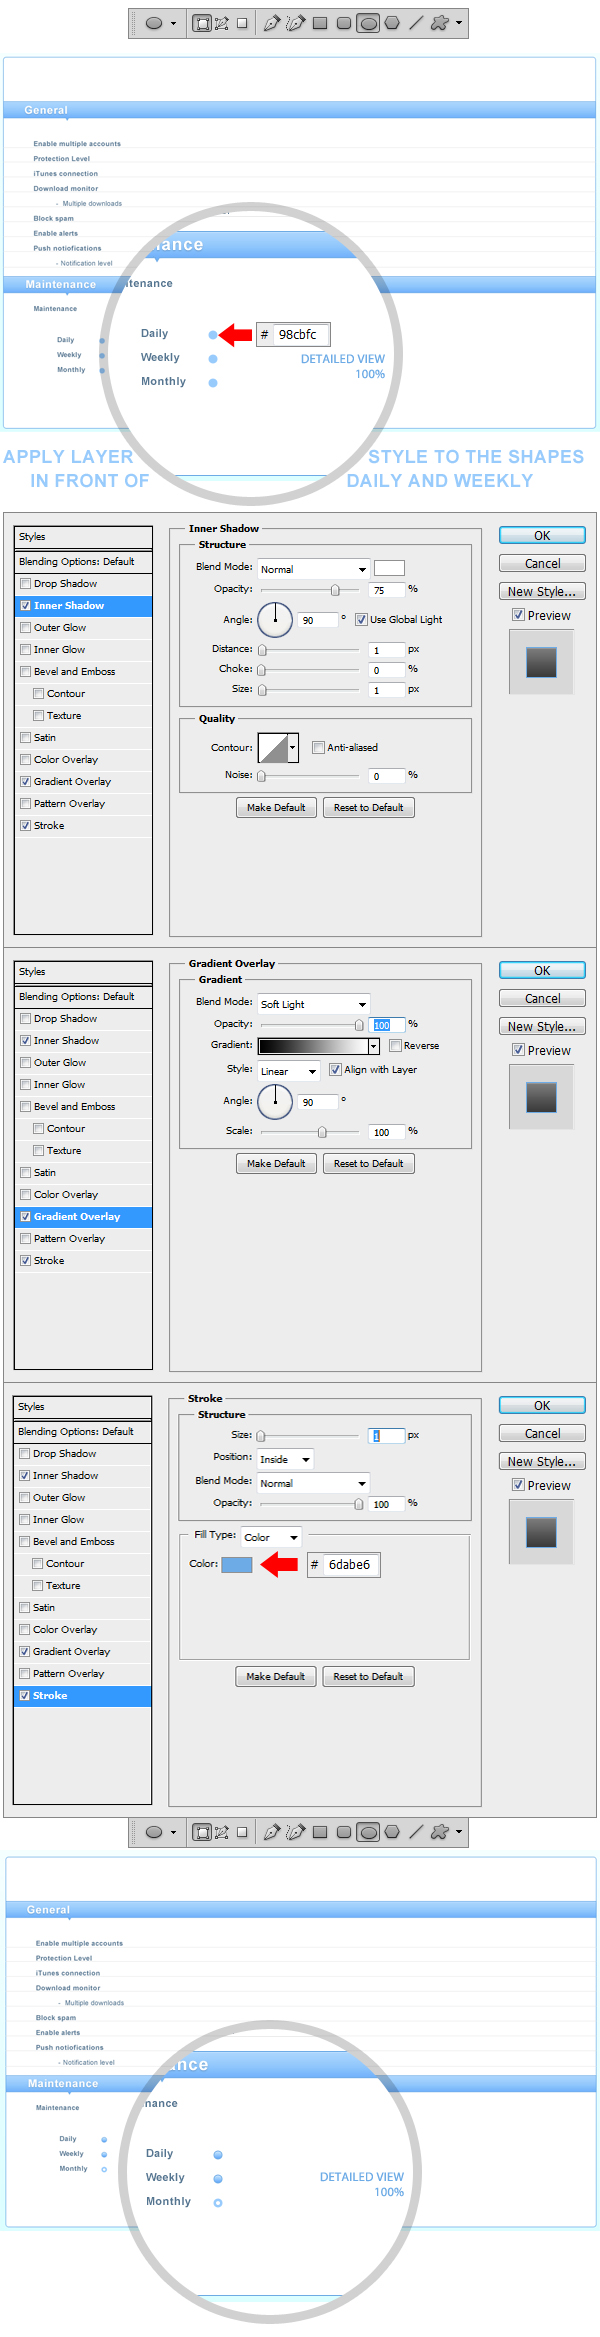Select the Pen tool in the topmost options bar
Image resolution: width=600 pixels, height=2337 pixels.
click(x=271, y=23)
